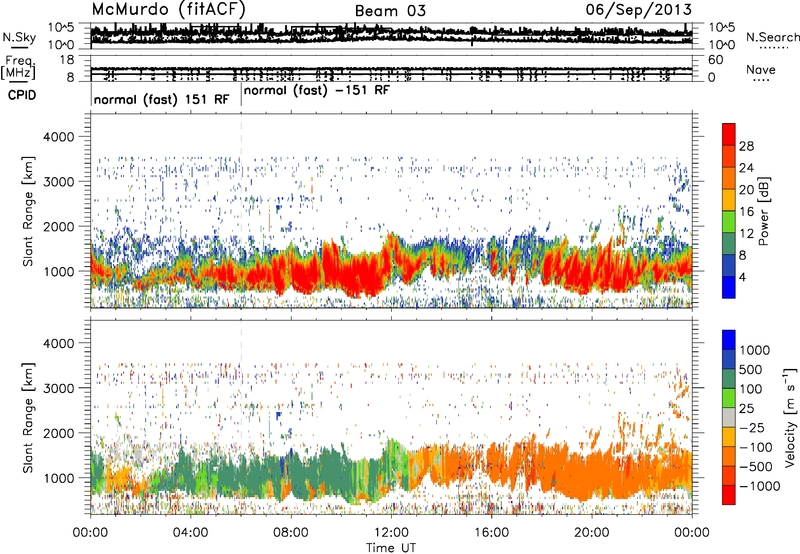This screenshot has height=554, width=800.
Task: Click the 'McMurdo (fitACF)' title text
Action: (169, 9)
